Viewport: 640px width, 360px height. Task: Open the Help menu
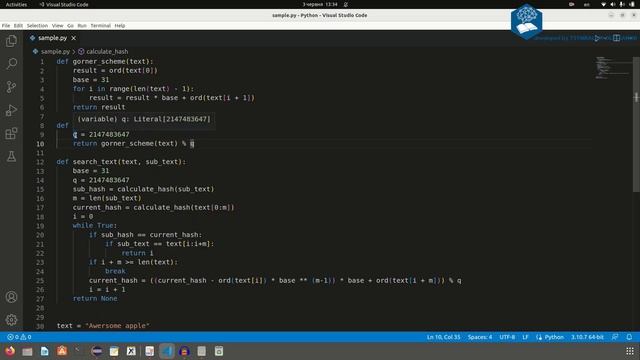[120, 25]
